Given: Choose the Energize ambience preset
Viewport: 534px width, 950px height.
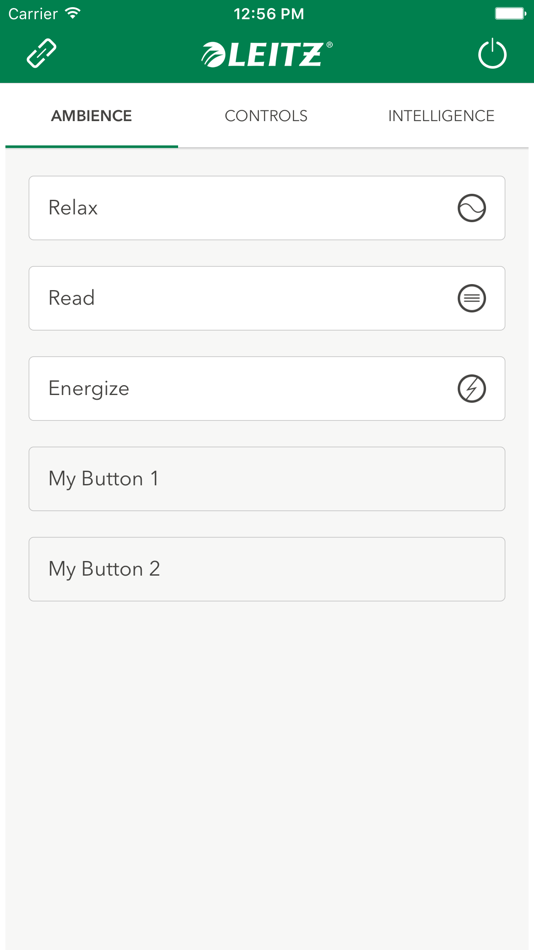Looking at the screenshot, I should (267, 388).
